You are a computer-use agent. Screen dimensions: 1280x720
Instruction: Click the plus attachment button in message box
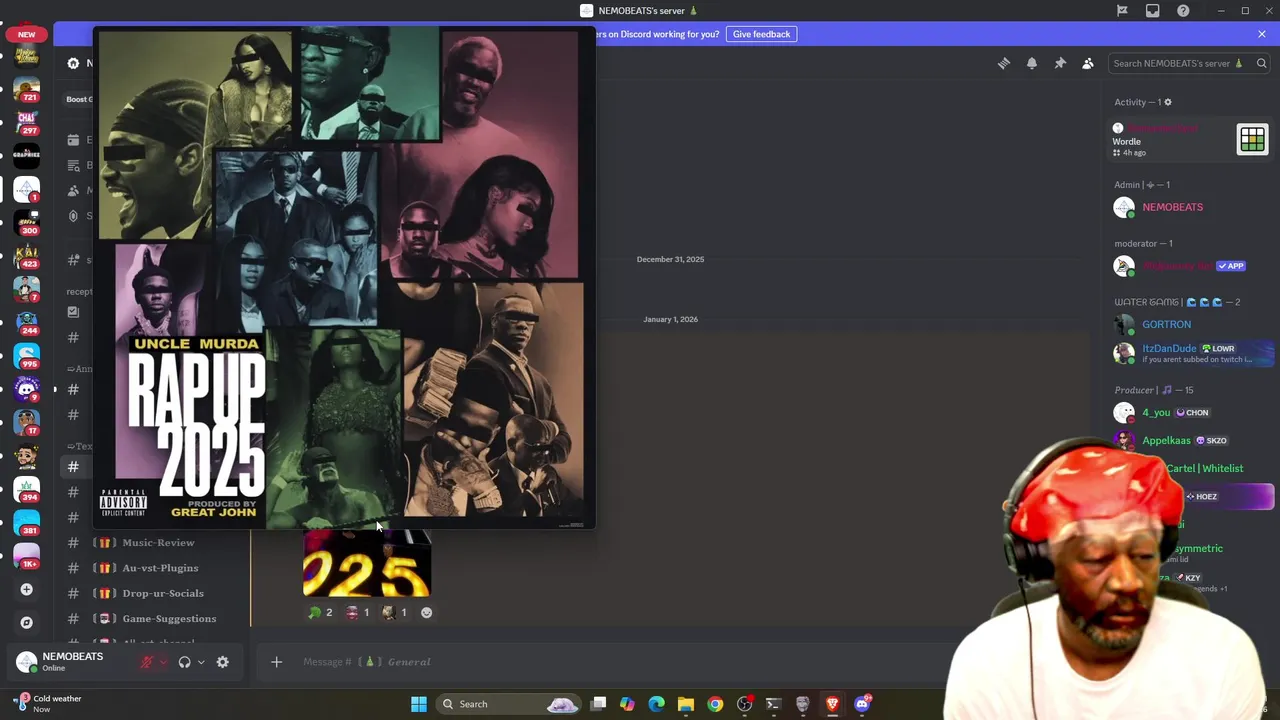pyautogui.click(x=277, y=662)
